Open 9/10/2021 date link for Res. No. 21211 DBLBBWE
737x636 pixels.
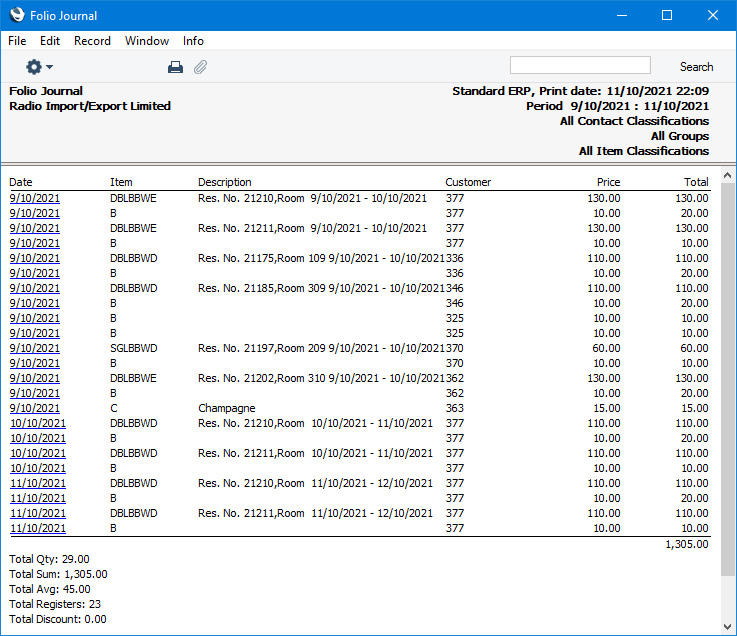tap(35, 228)
